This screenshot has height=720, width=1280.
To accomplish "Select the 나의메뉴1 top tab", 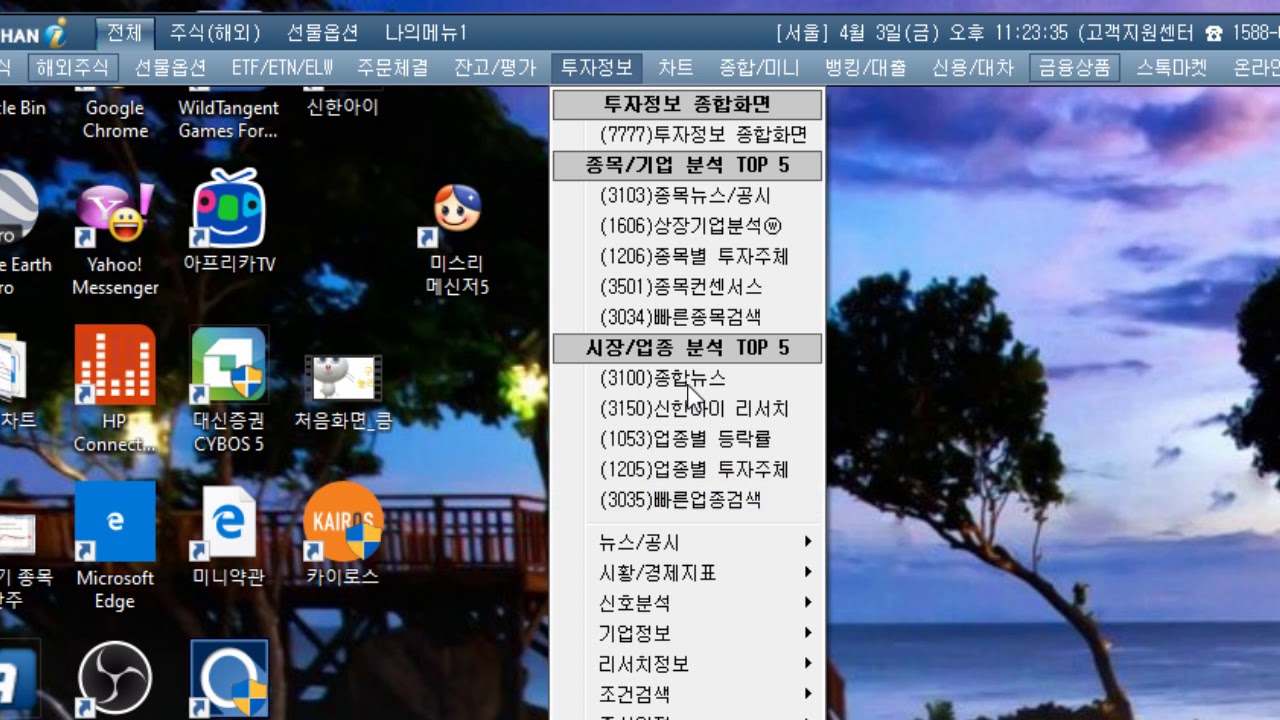I will (x=426, y=33).
